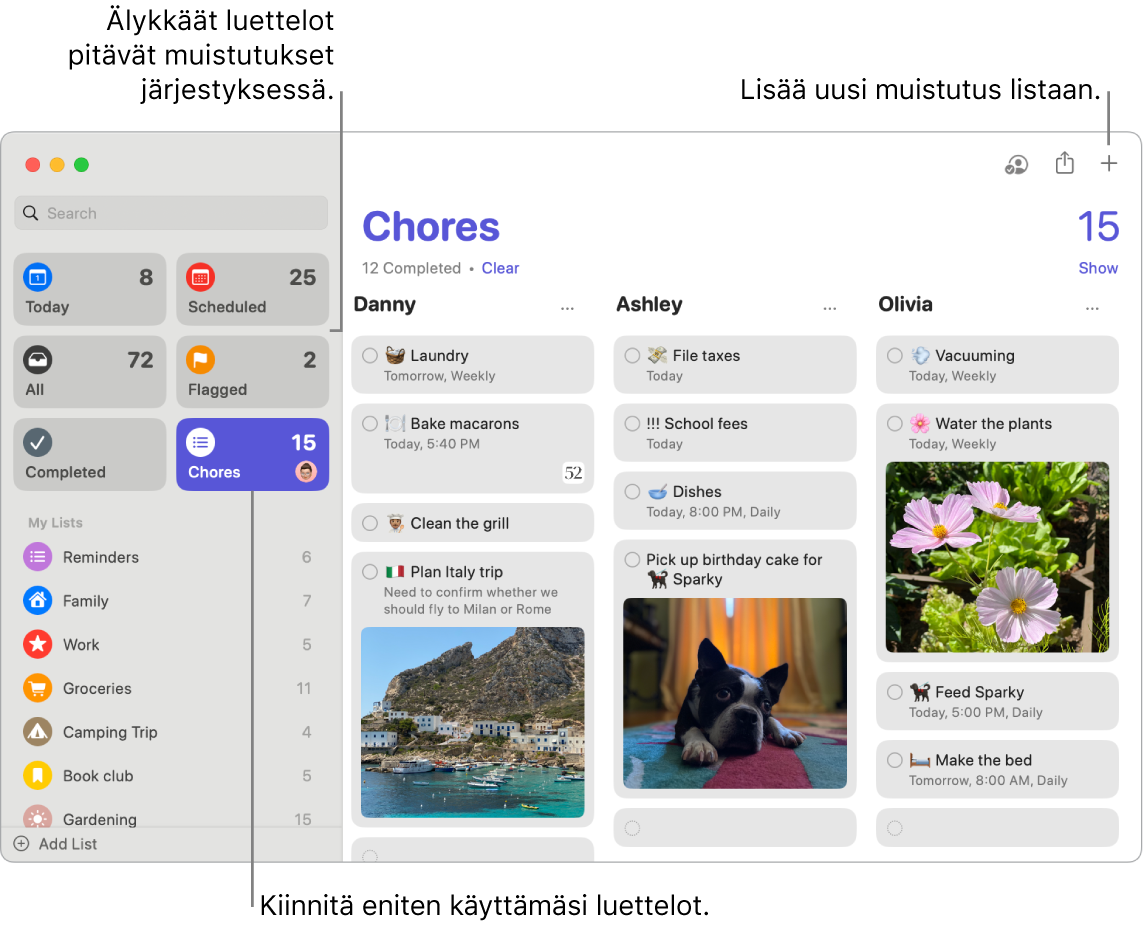This screenshot has width=1144, height=928.
Task: Click the Share icon at the top right
Action: click(1063, 163)
